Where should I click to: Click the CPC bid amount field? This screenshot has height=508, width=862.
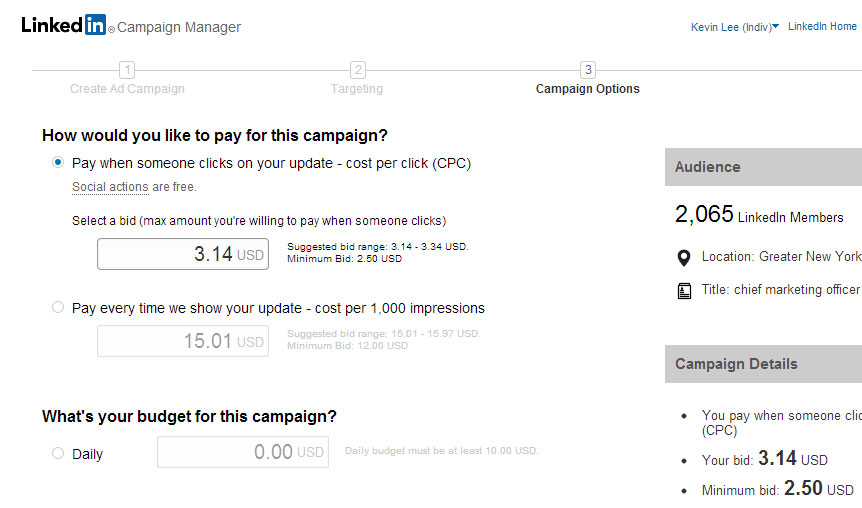tap(183, 254)
